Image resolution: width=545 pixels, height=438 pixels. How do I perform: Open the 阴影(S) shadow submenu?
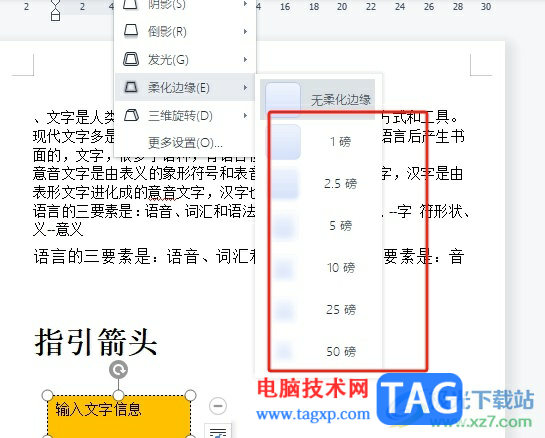click(x=185, y=5)
